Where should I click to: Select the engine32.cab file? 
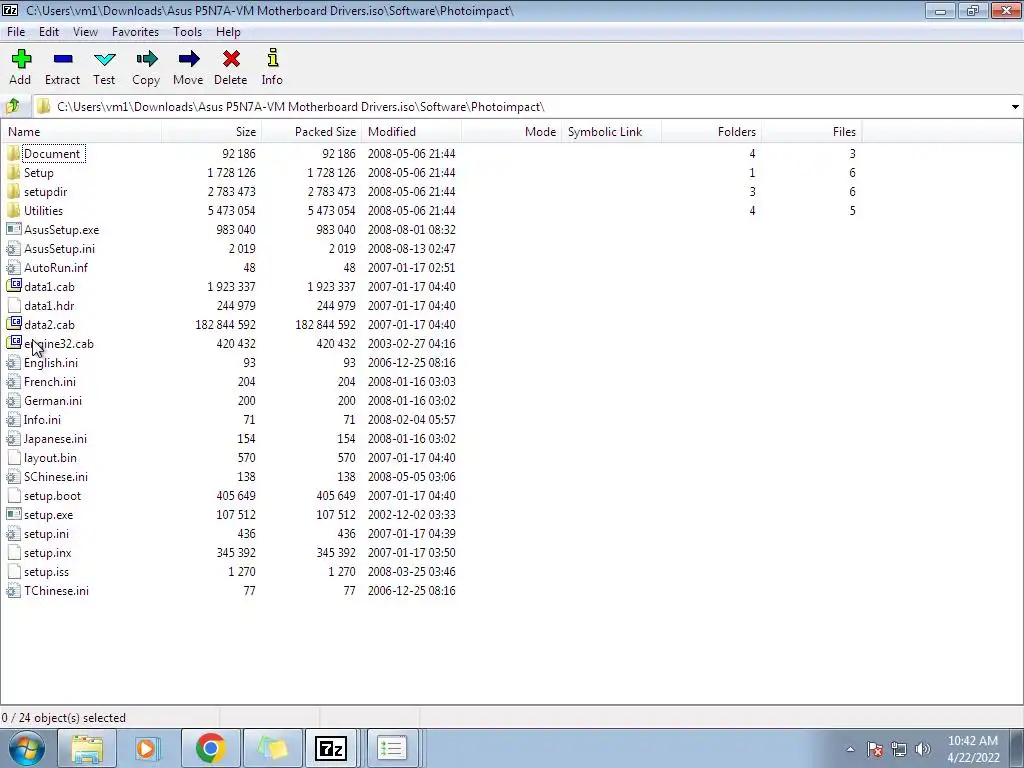59,344
